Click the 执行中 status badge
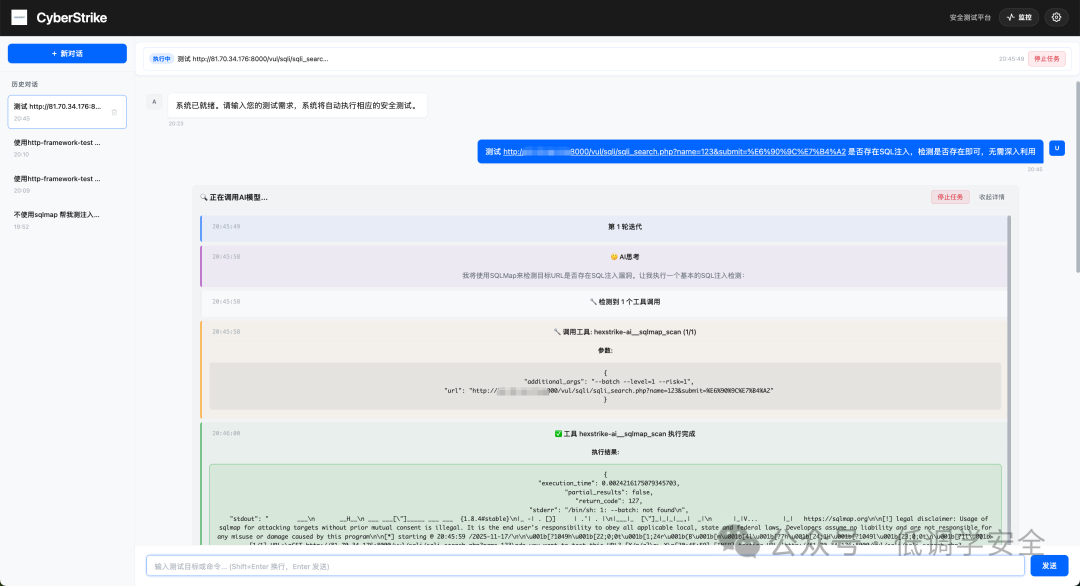1080x586 pixels. coord(161,59)
